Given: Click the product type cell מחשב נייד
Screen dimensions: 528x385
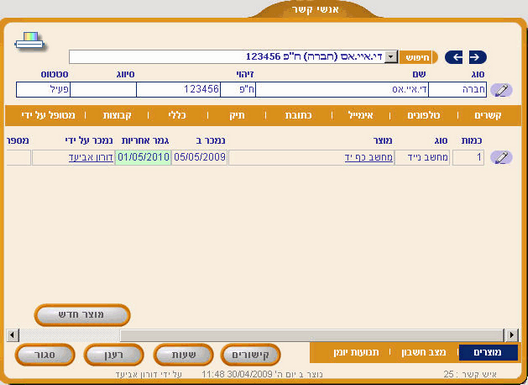Looking at the screenshot, I should [x=422, y=158].
